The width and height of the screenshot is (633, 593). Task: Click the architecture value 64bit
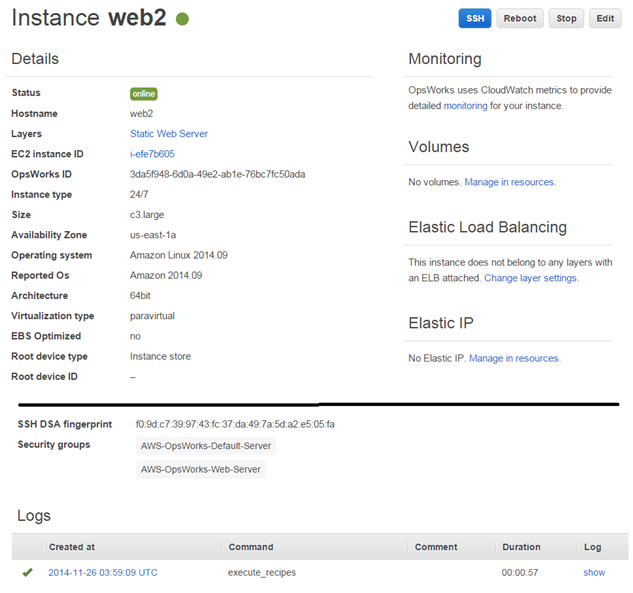coord(140,295)
